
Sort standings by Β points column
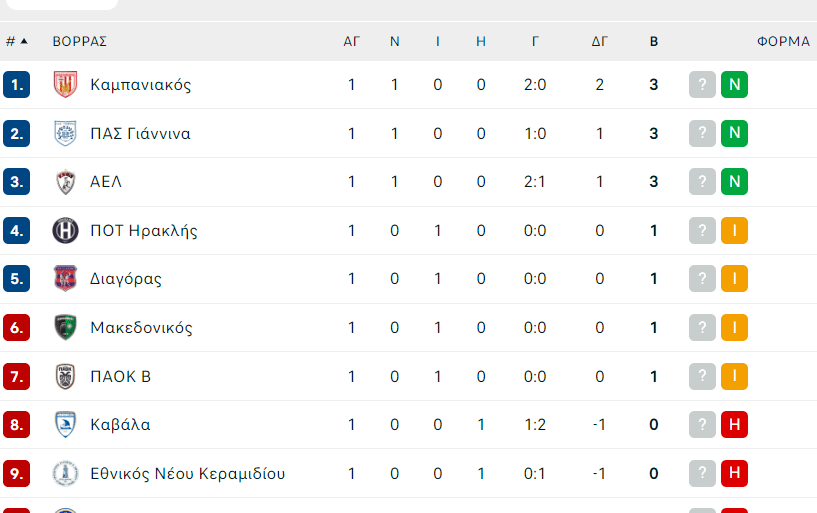click(654, 42)
